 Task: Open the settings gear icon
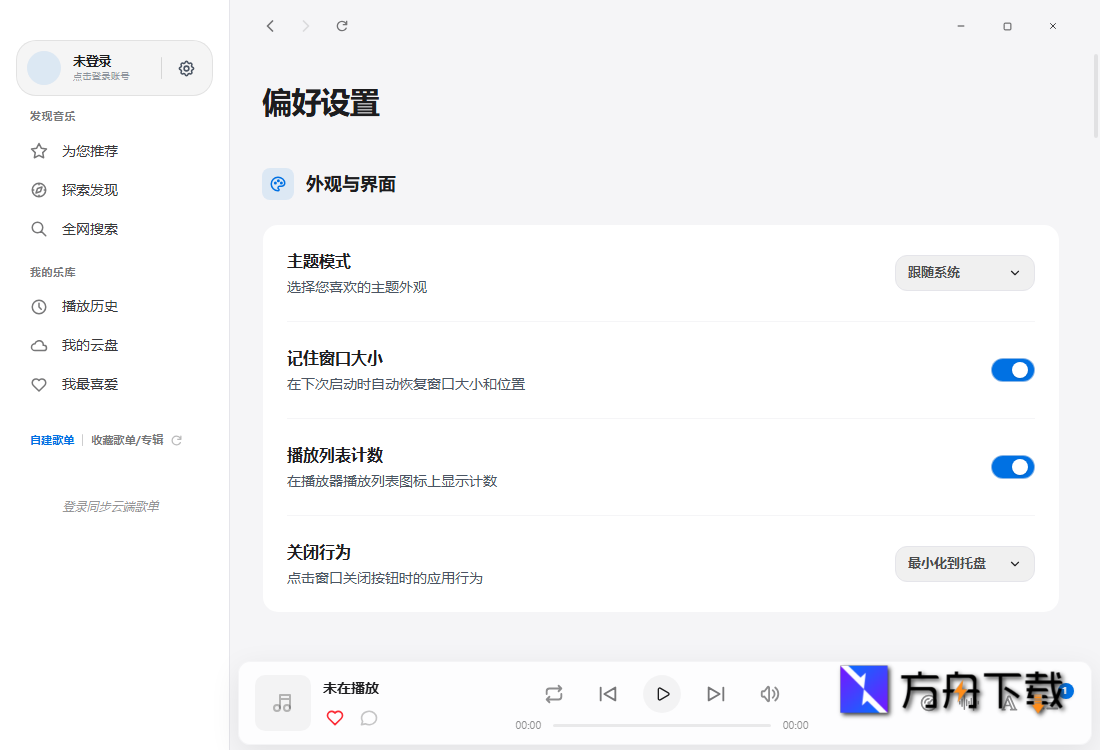[x=186, y=68]
